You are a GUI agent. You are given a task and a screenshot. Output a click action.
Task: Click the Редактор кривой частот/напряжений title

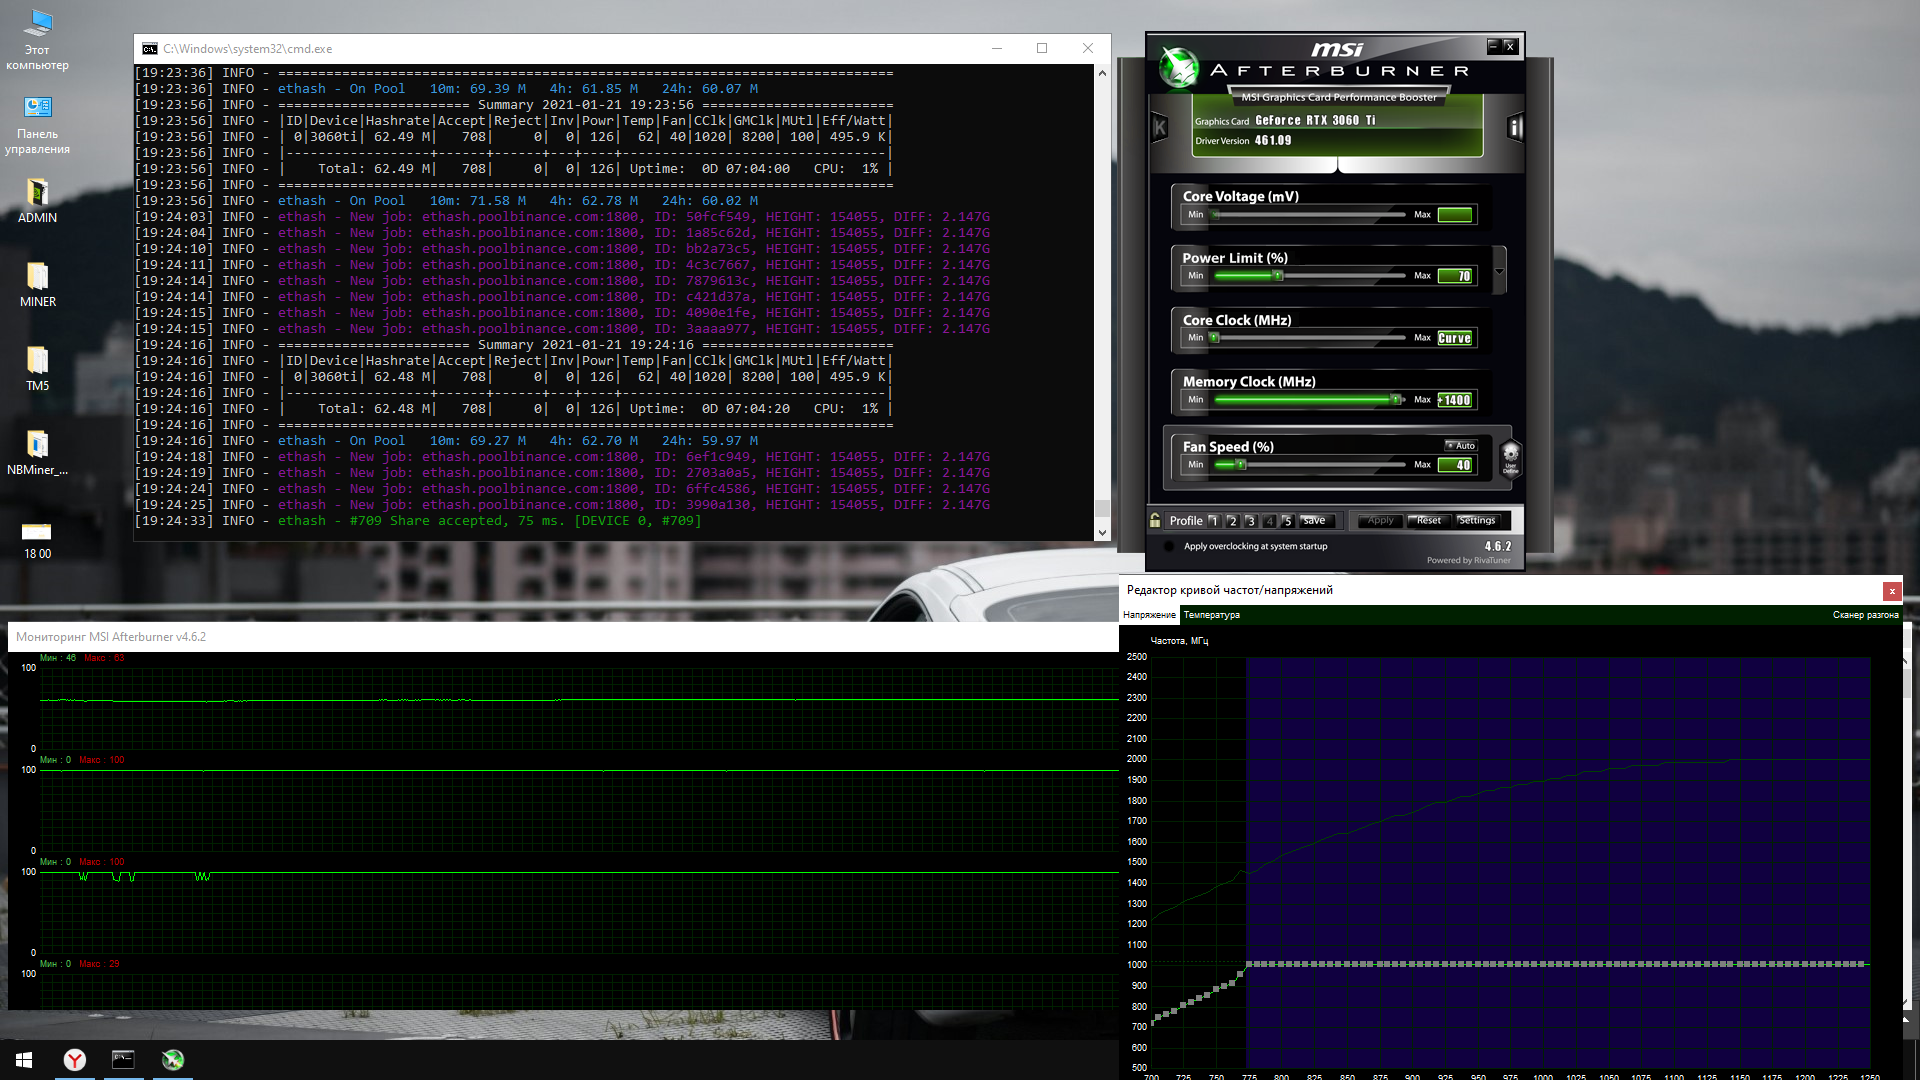coord(1230,590)
